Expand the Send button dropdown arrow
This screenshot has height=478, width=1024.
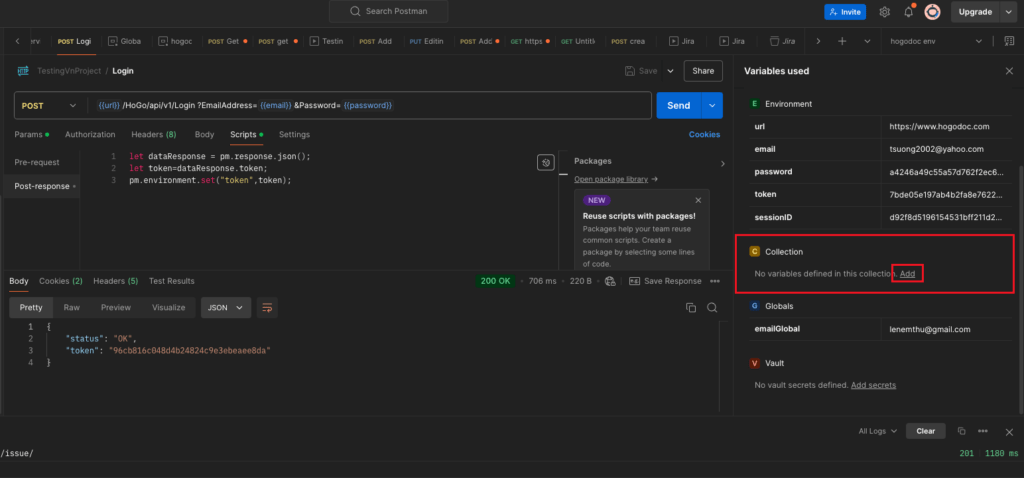(712, 105)
